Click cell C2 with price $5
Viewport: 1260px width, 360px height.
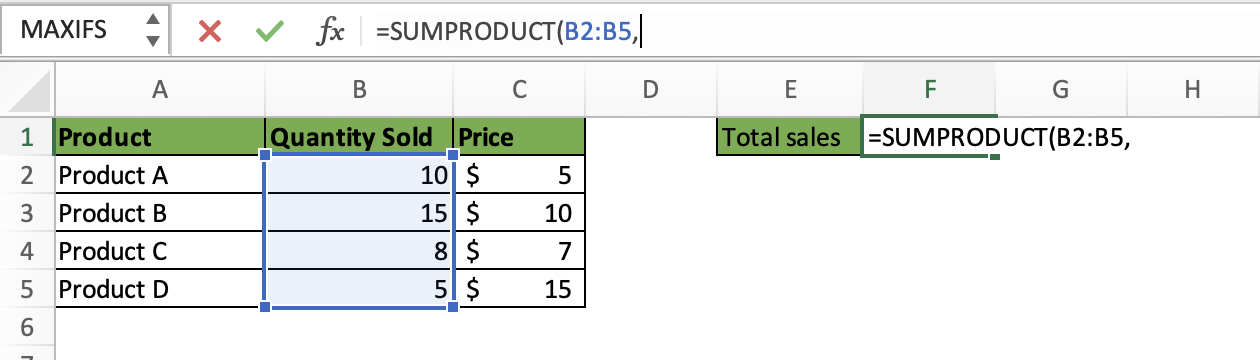coord(519,175)
